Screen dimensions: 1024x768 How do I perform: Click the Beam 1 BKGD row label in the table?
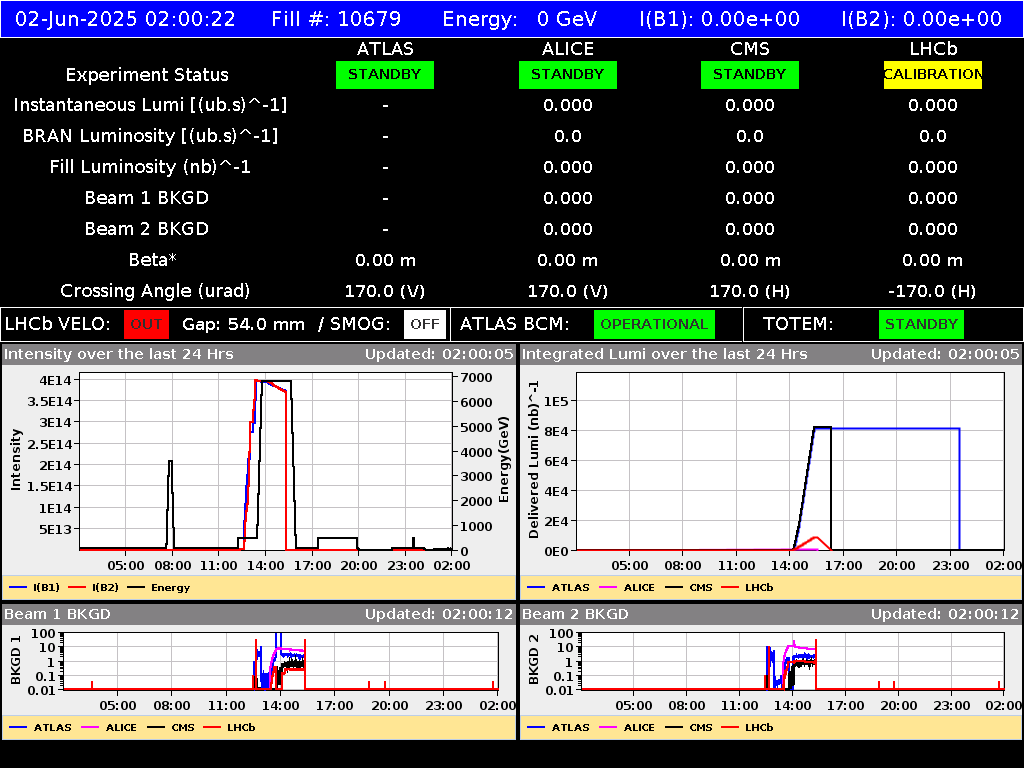(x=147, y=198)
